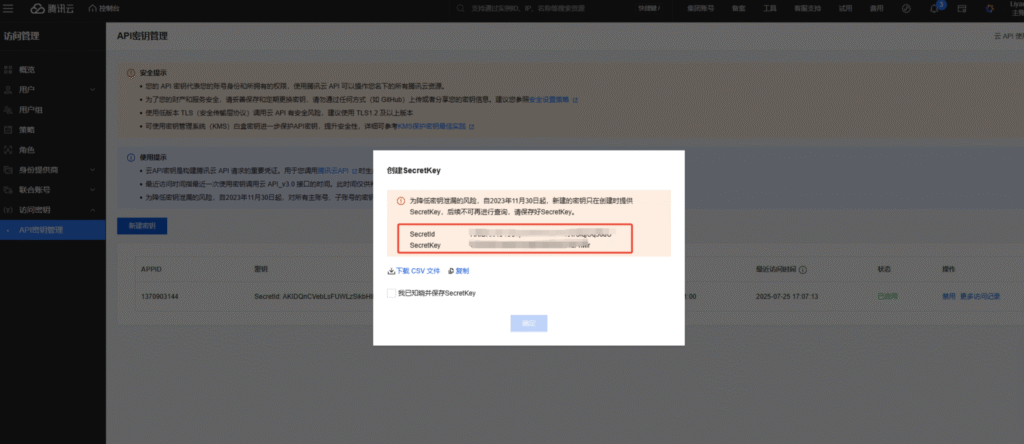Viewport: 1024px width, 444px height.
Task: Open 客服支持 in top navigation
Action: (x=807, y=8)
